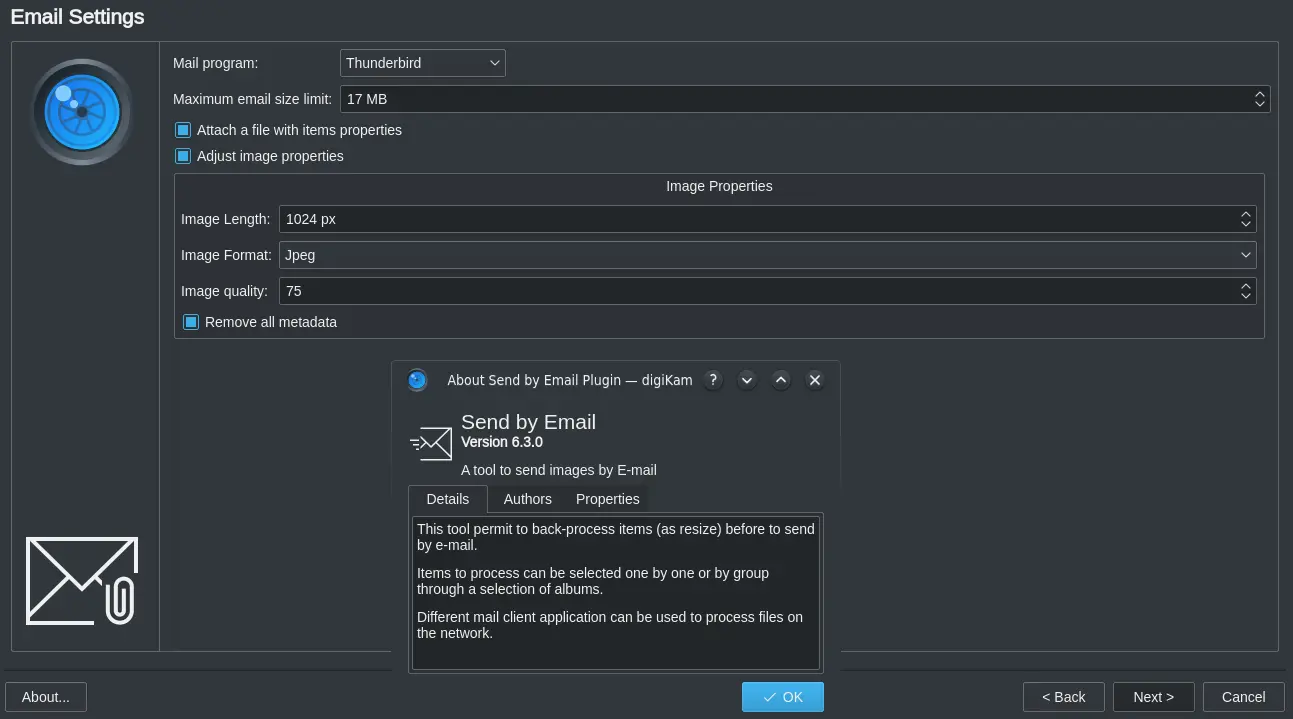1293x719 pixels.
Task: Switch to the Authors tab
Action: [x=527, y=499]
